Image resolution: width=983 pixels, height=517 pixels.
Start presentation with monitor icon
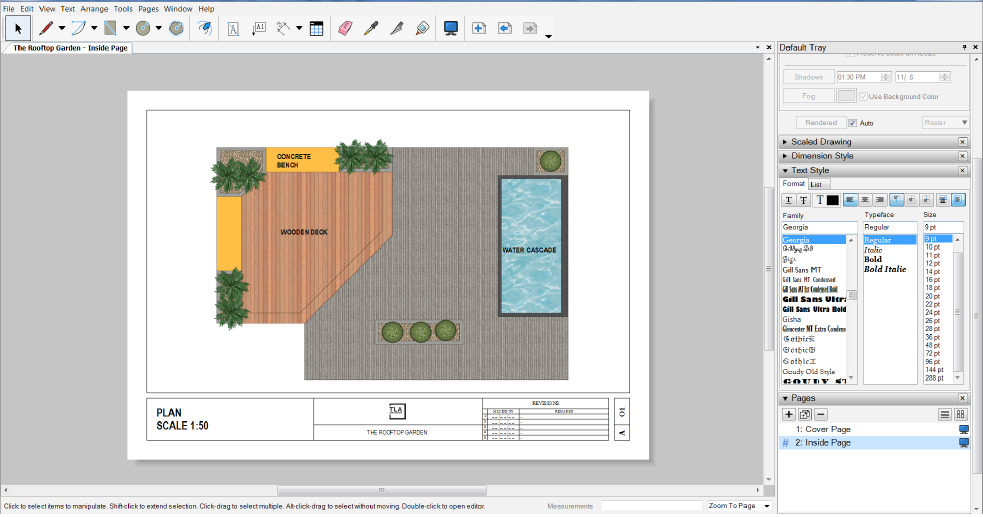click(x=451, y=28)
